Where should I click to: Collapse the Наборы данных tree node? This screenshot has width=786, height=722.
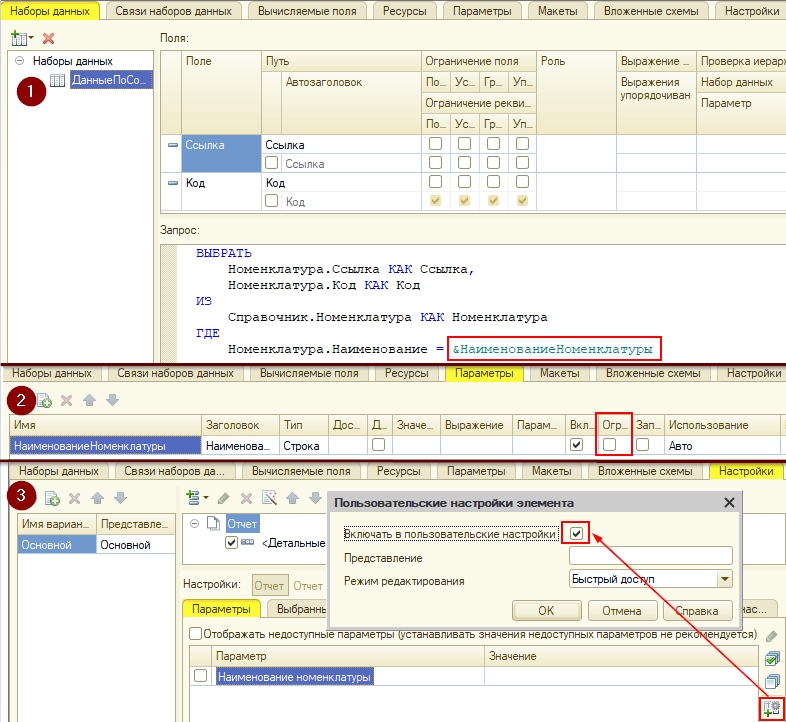(20, 61)
